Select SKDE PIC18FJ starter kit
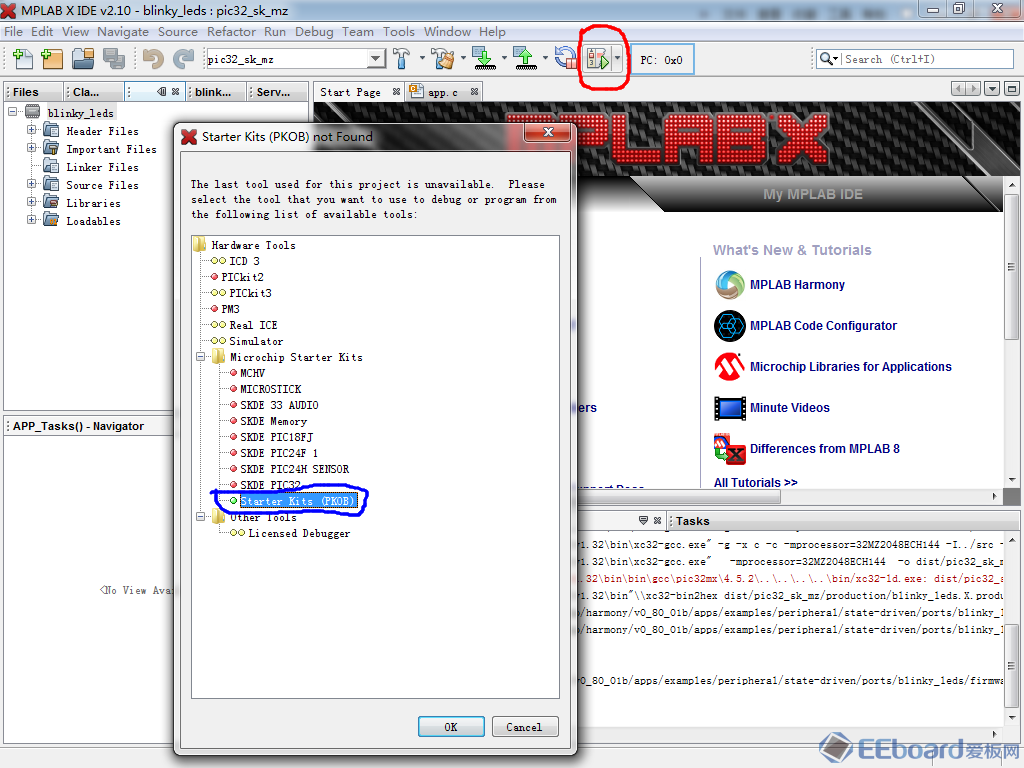Screen dimensions: 1024x768 276,437
